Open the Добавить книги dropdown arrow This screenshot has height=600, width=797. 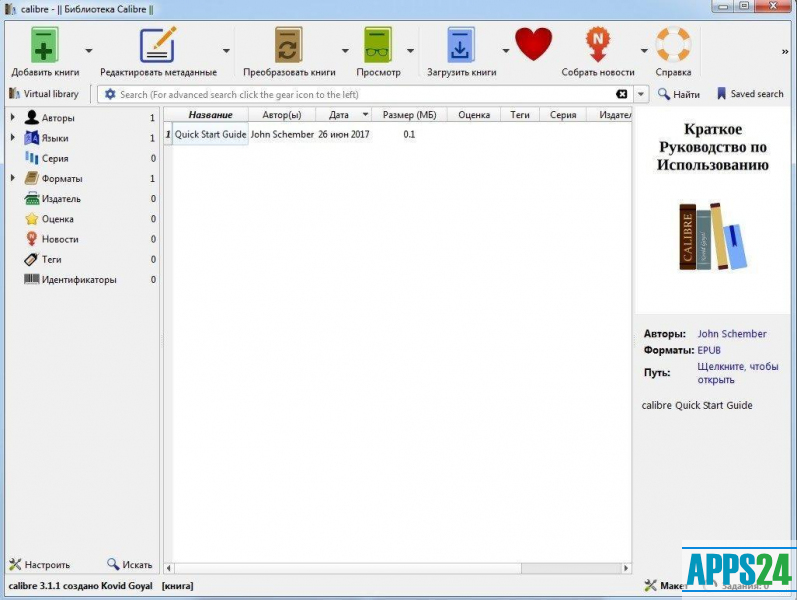coord(88,50)
